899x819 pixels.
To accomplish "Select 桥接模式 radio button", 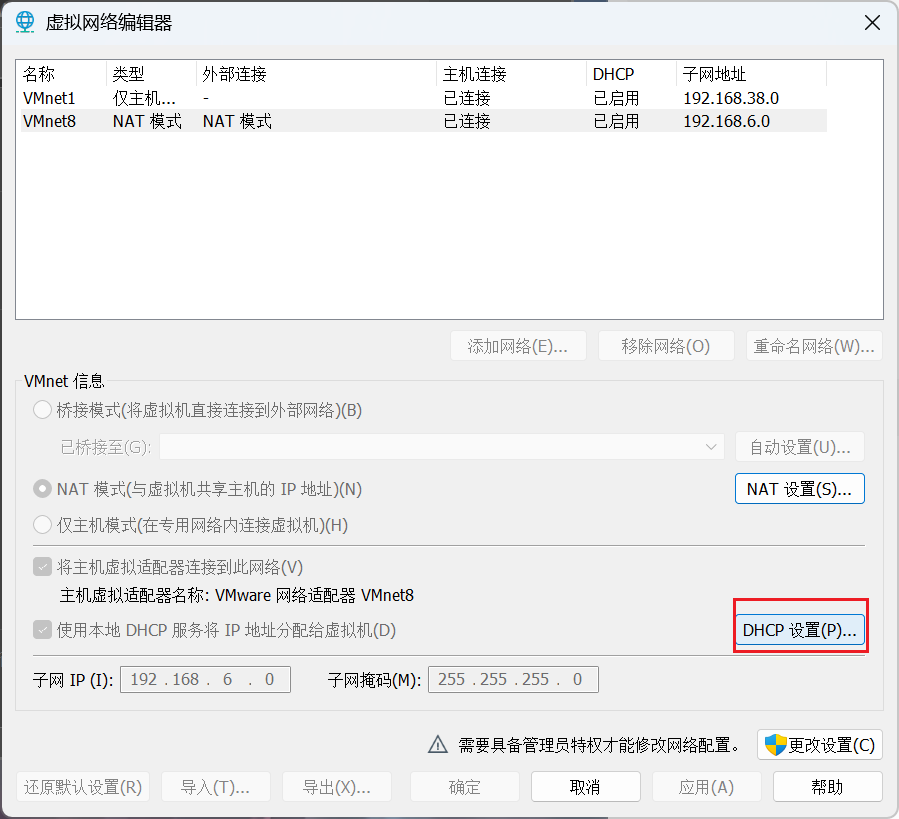I will click(x=42, y=410).
